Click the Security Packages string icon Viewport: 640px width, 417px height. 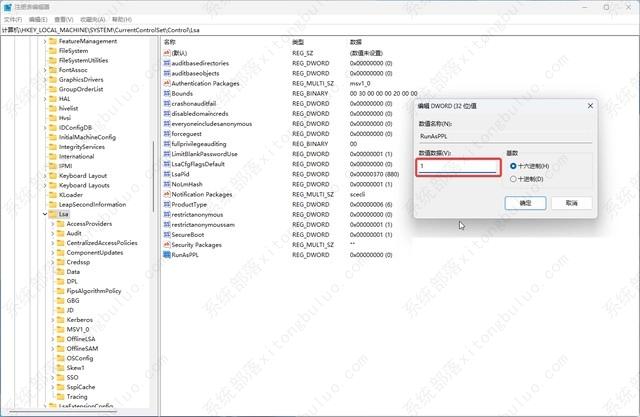167,244
